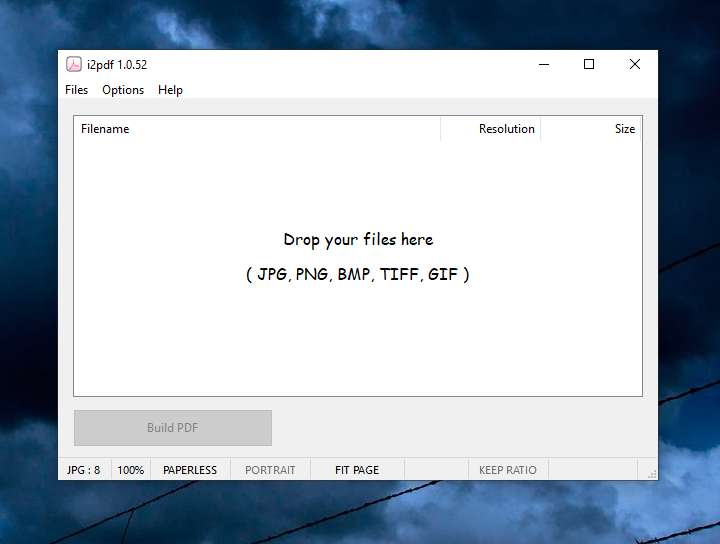Open the Help menu
The width and height of the screenshot is (720, 544).
[170, 90]
